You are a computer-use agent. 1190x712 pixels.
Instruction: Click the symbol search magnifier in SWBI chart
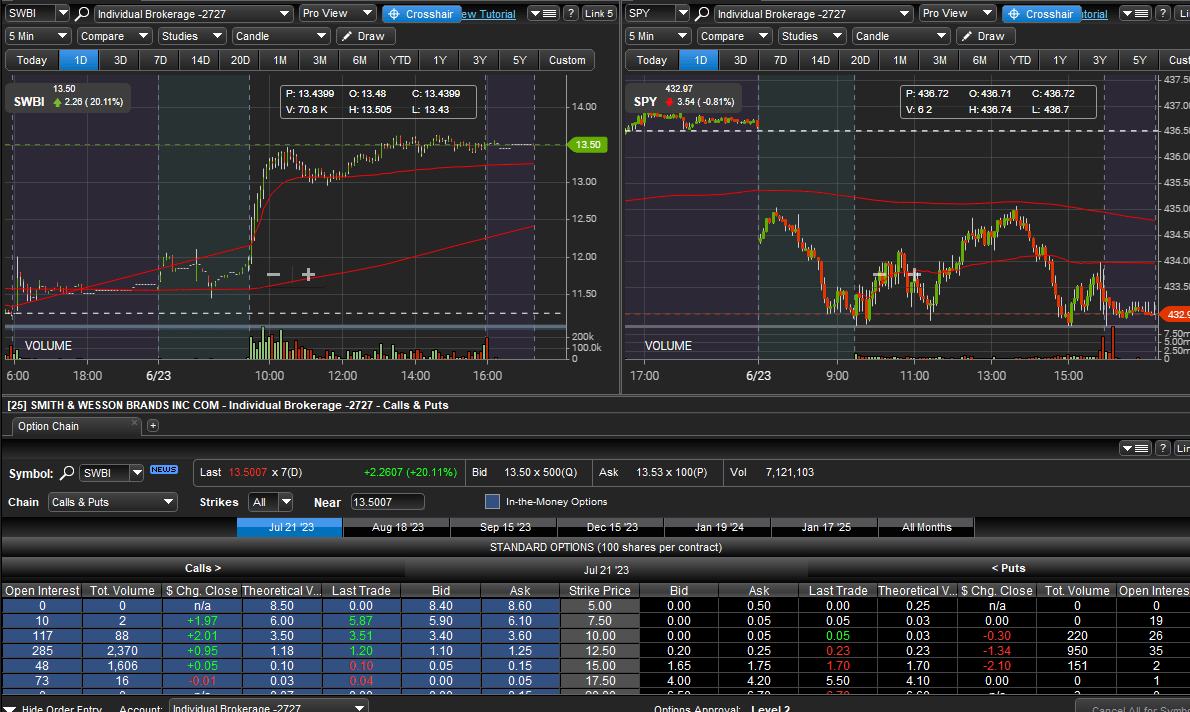click(83, 14)
